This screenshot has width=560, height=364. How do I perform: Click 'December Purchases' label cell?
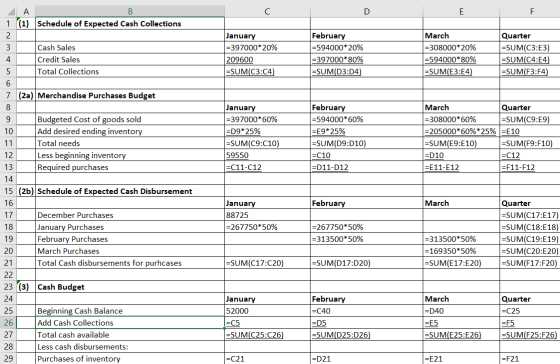[x=130, y=215]
